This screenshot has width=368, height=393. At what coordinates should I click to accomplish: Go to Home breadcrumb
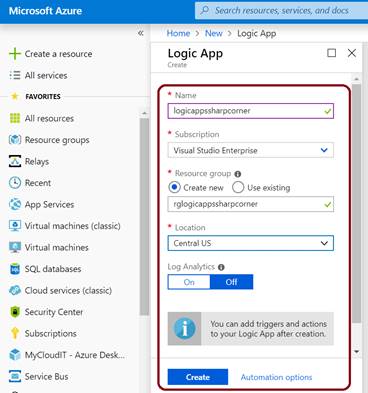coord(178,33)
